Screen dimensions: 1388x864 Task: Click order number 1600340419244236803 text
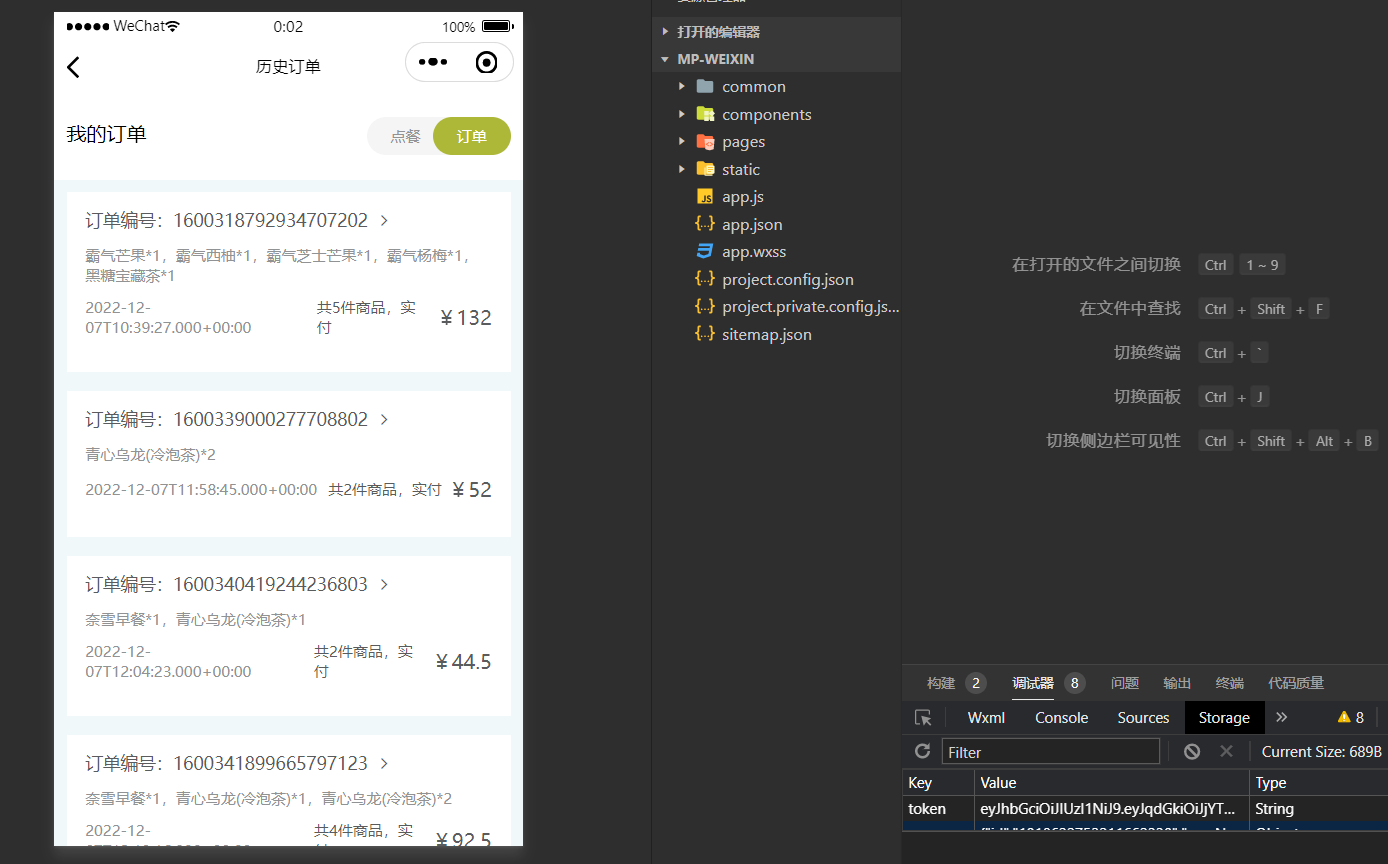271,584
